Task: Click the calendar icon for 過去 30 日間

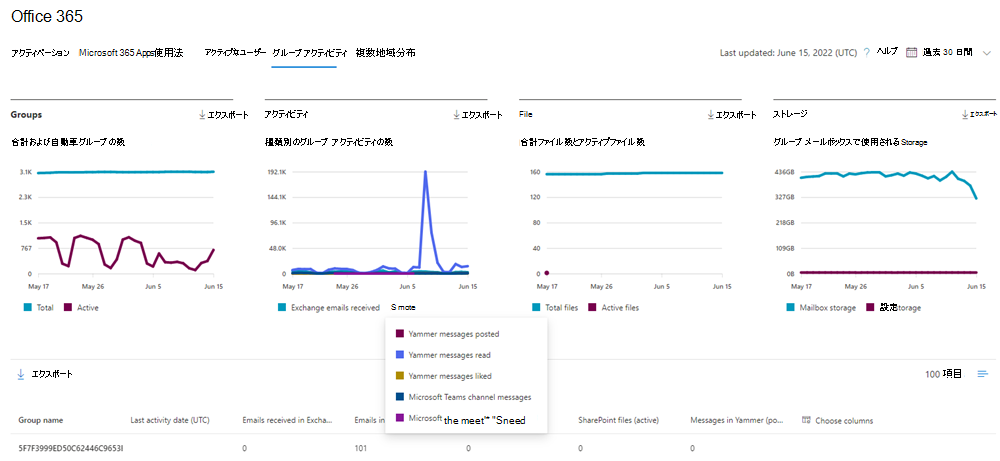Action: 911,52
